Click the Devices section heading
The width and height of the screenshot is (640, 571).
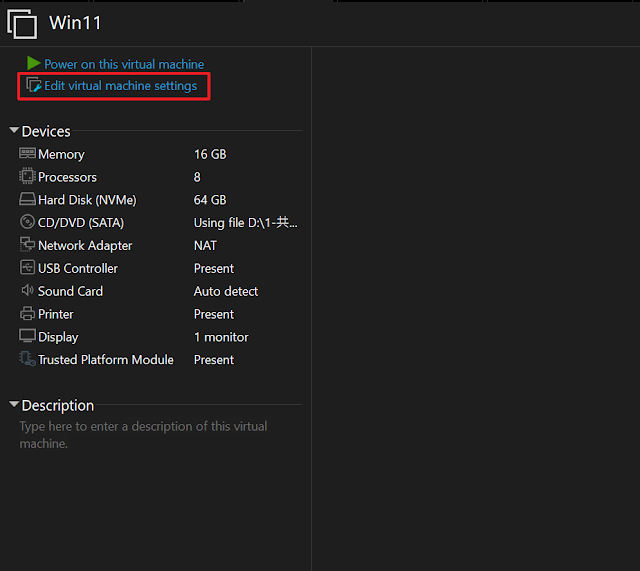point(46,131)
